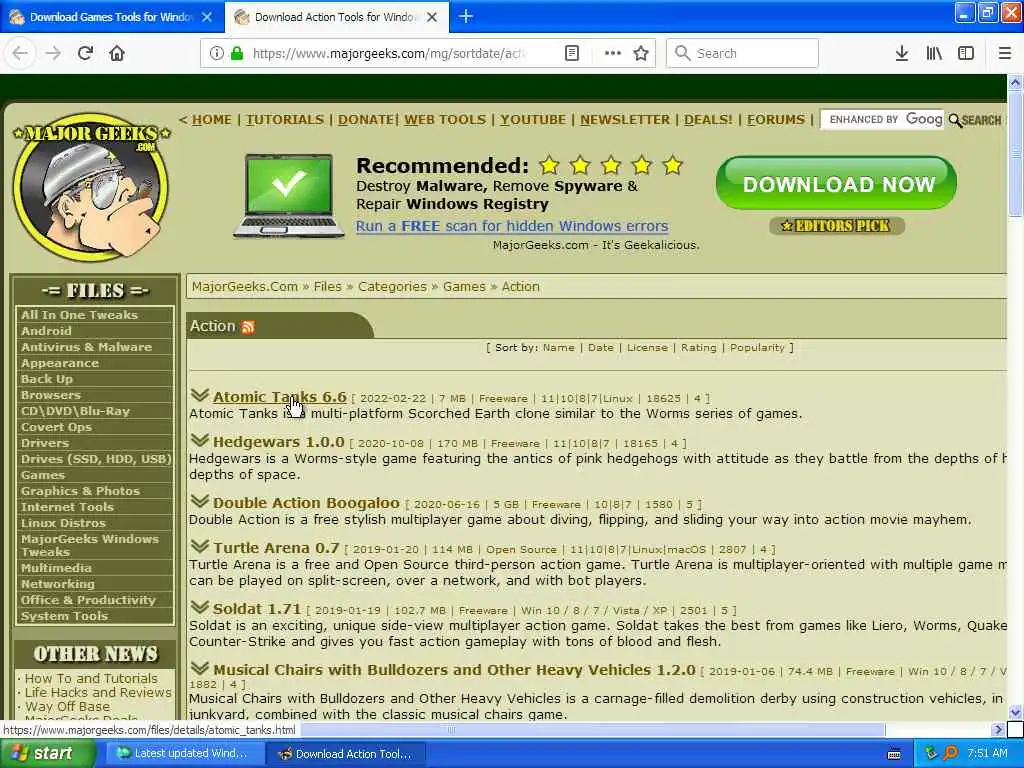Bookmark this page with the star icon
1024x768 pixels.
[641, 54]
